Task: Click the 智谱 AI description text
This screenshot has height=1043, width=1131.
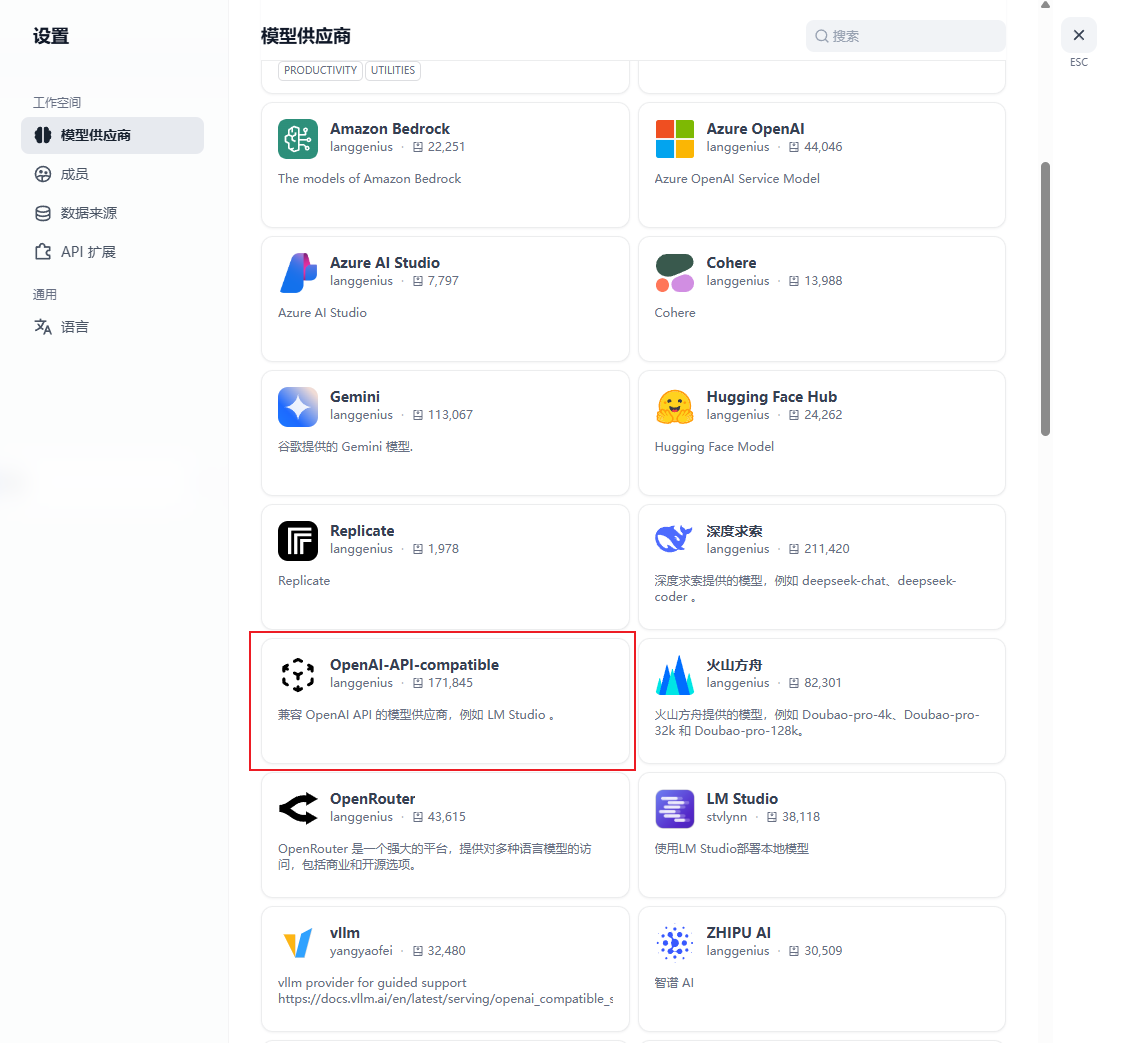Action: [x=674, y=982]
